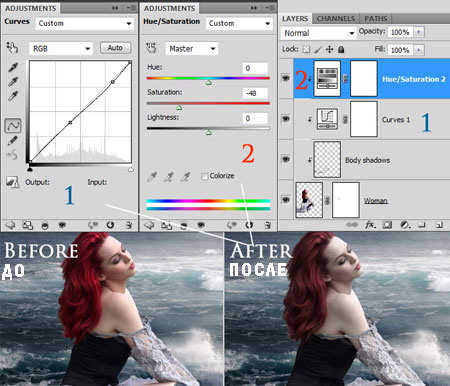Screen dimensions: 450x386
Task: Select the pencil draw-curve tool
Action: [x=13, y=141]
